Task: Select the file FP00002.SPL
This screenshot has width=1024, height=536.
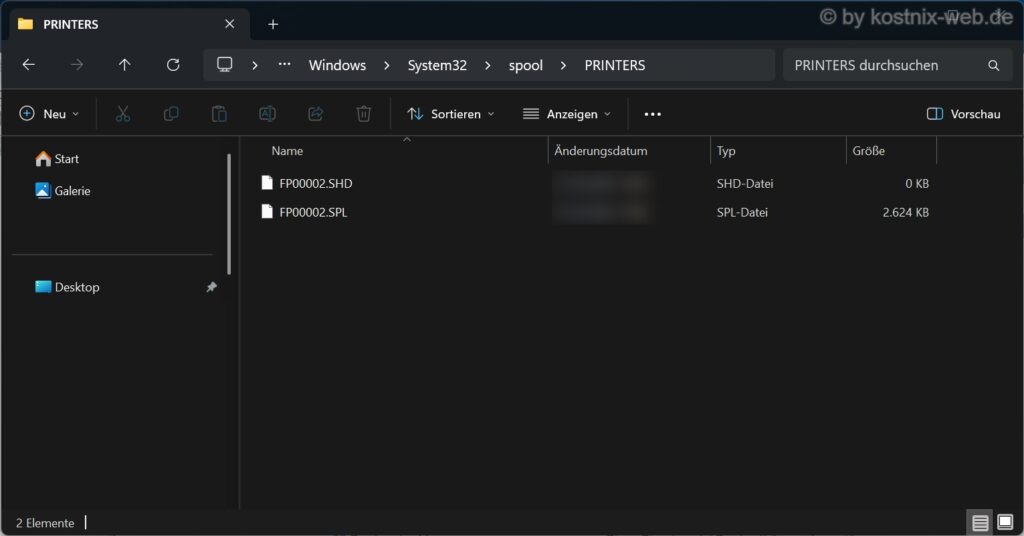Action: click(313, 212)
